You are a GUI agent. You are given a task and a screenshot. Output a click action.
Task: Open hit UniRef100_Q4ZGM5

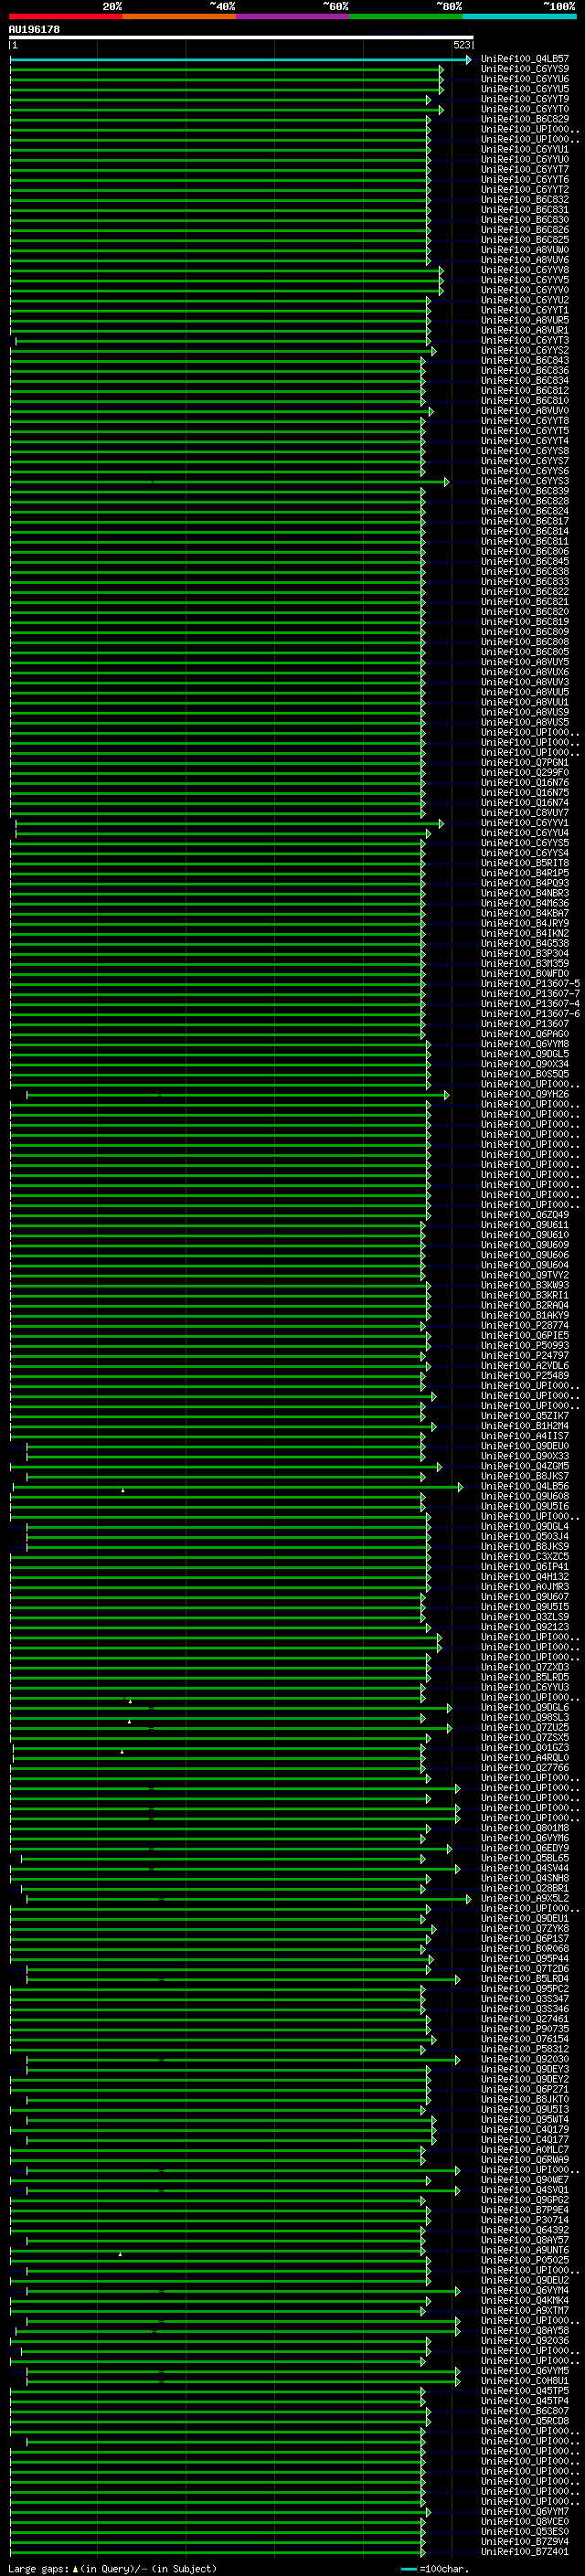tap(525, 1466)
